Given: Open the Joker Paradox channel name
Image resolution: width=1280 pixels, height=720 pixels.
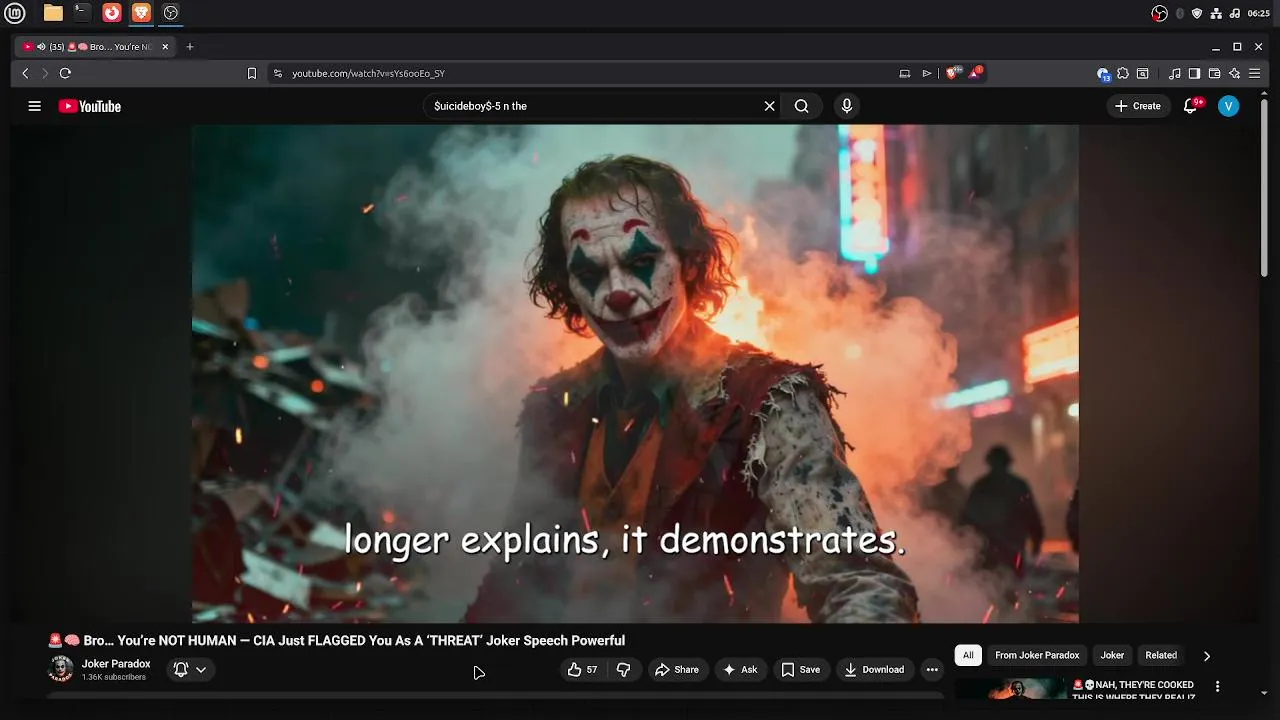Looking at the screenshot, I should [116, 664].
